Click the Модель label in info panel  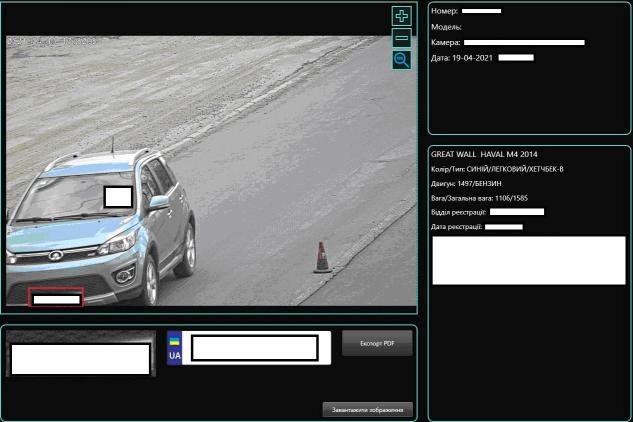(x=446, y=27)
